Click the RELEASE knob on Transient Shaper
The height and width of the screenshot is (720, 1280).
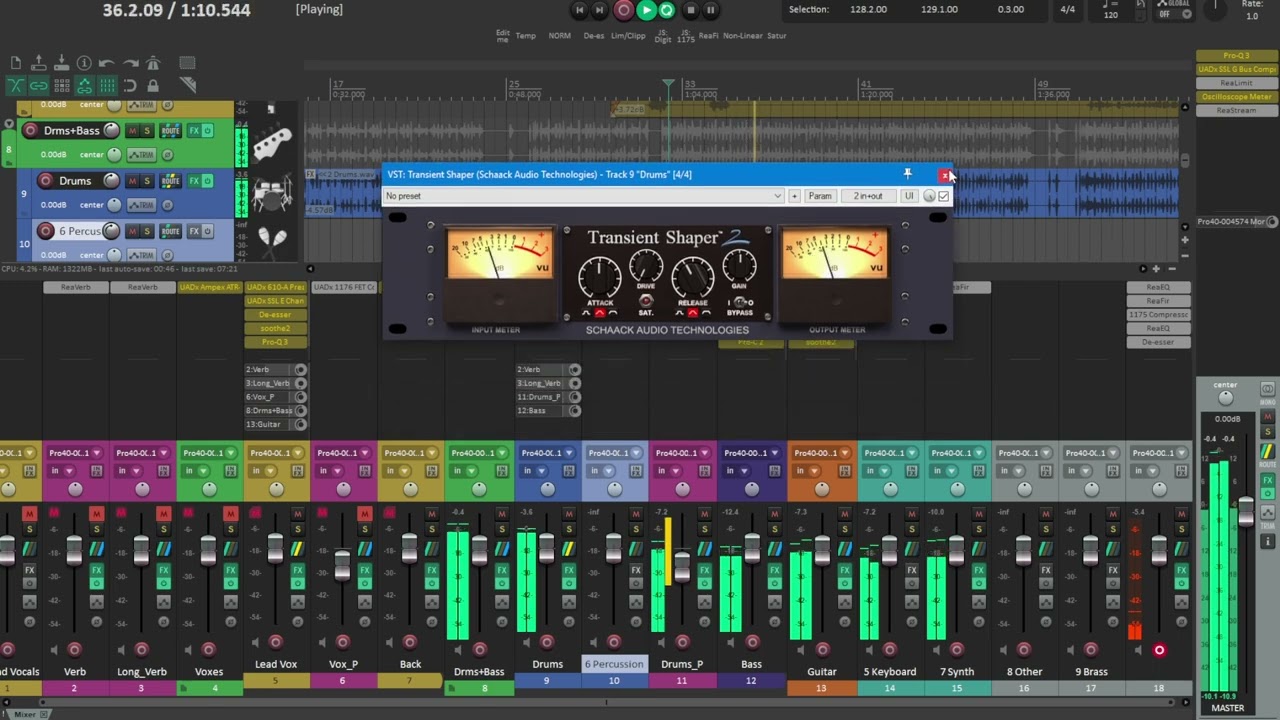[x=692, y=276]
